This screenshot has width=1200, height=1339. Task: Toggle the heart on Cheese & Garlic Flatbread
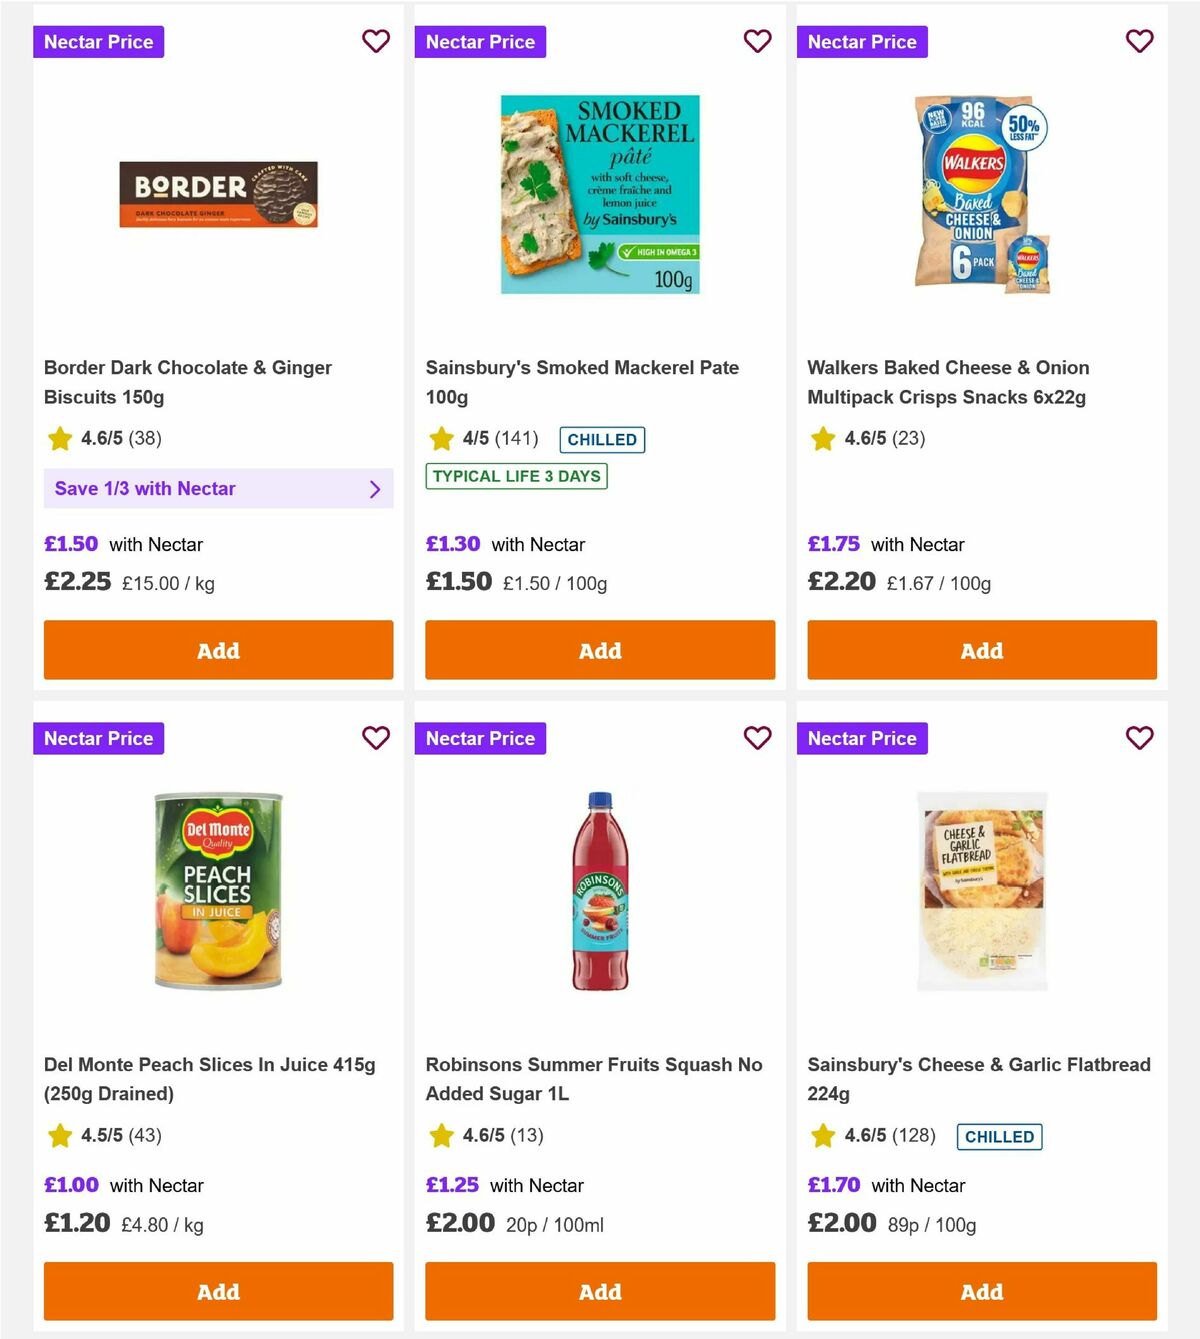click(x=1139, y=738)
